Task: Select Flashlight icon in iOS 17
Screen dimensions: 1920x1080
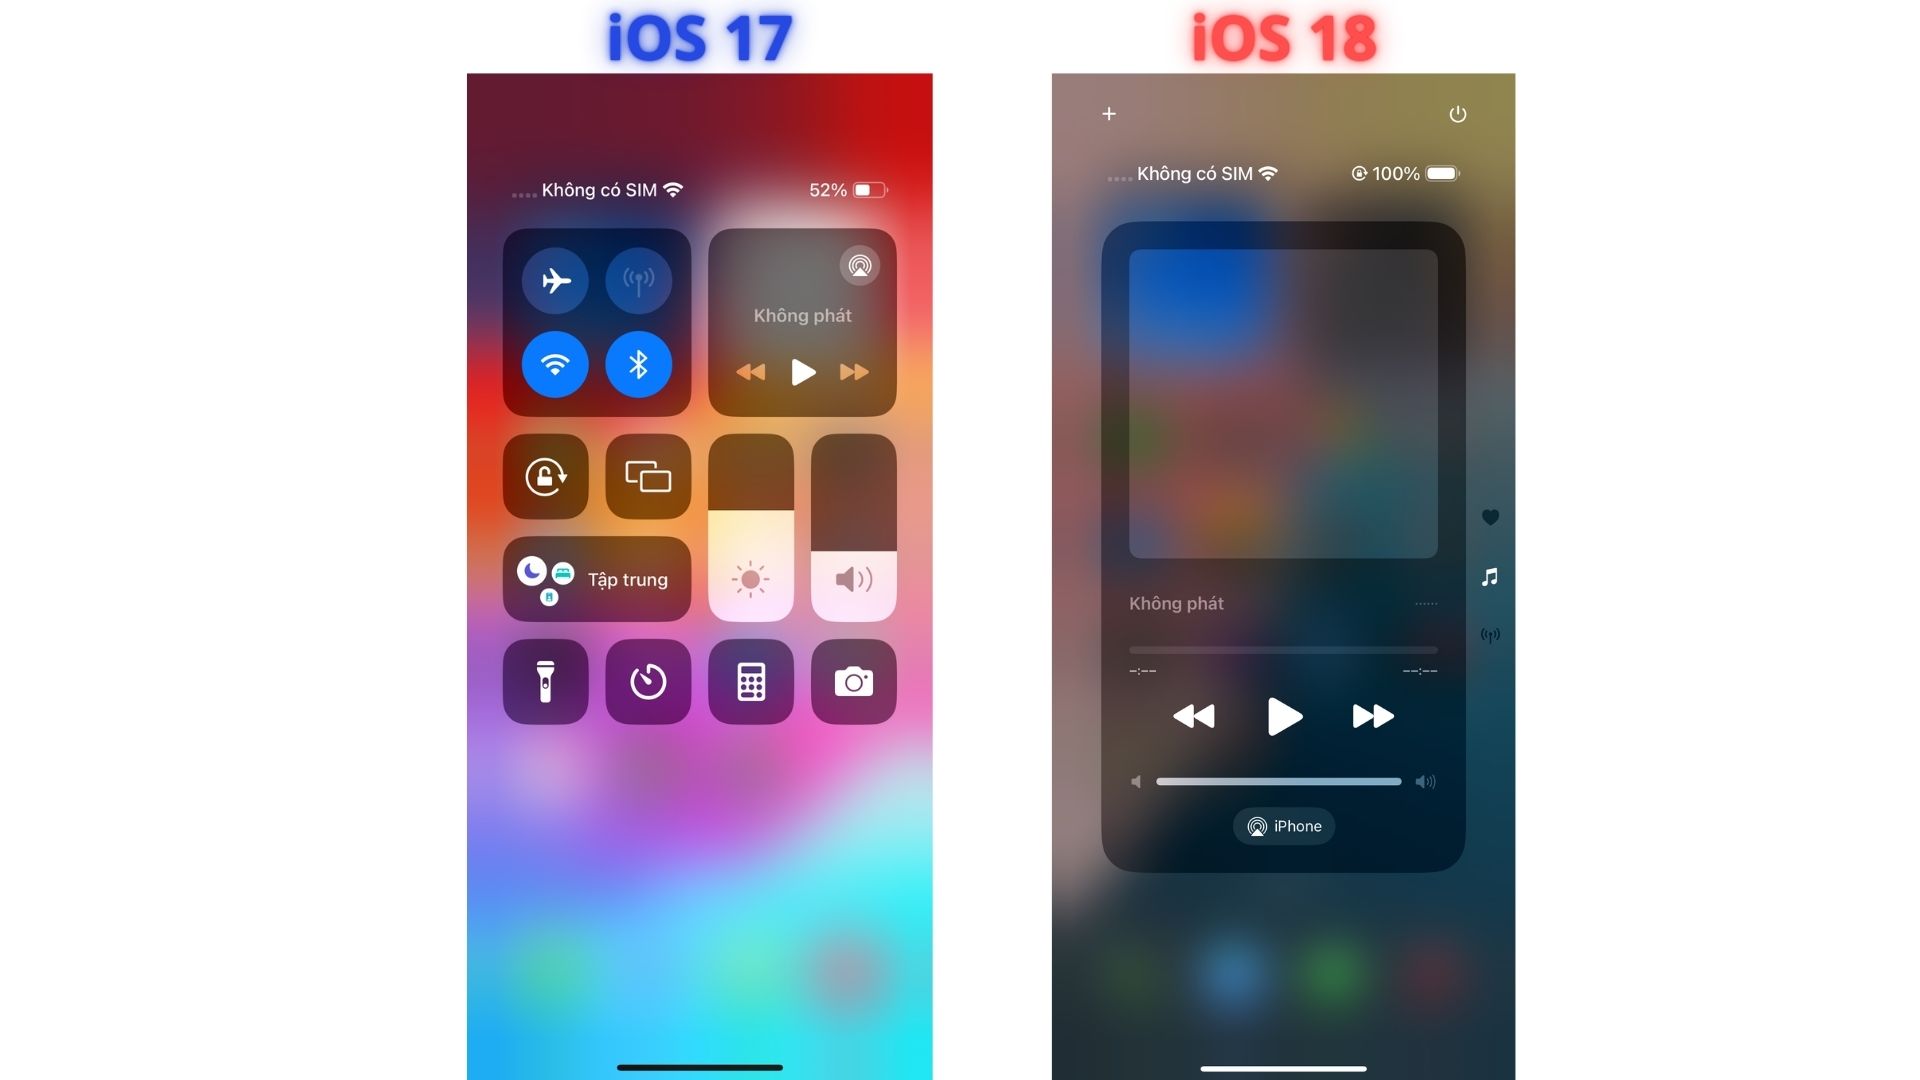Action: tap(546, 680)
